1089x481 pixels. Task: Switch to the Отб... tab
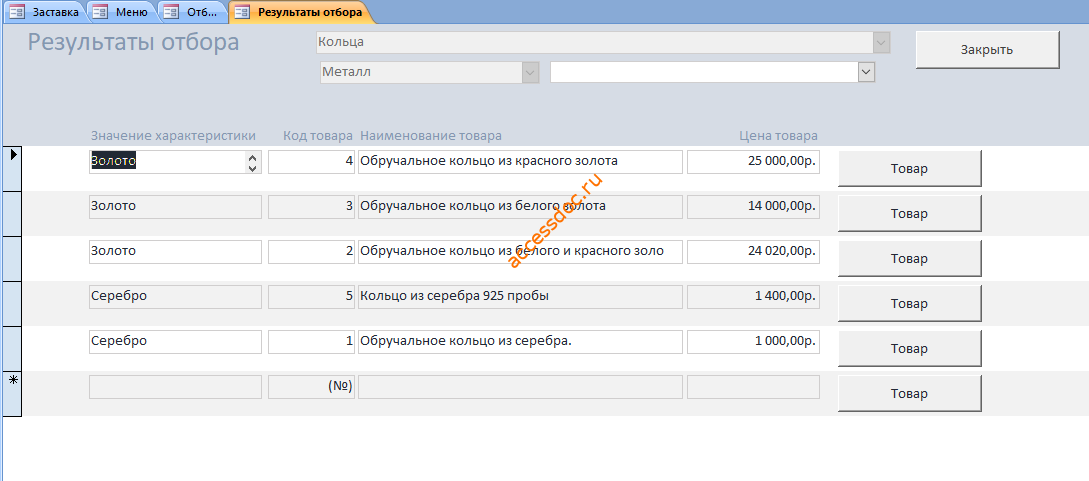click(x=193, y=12)
